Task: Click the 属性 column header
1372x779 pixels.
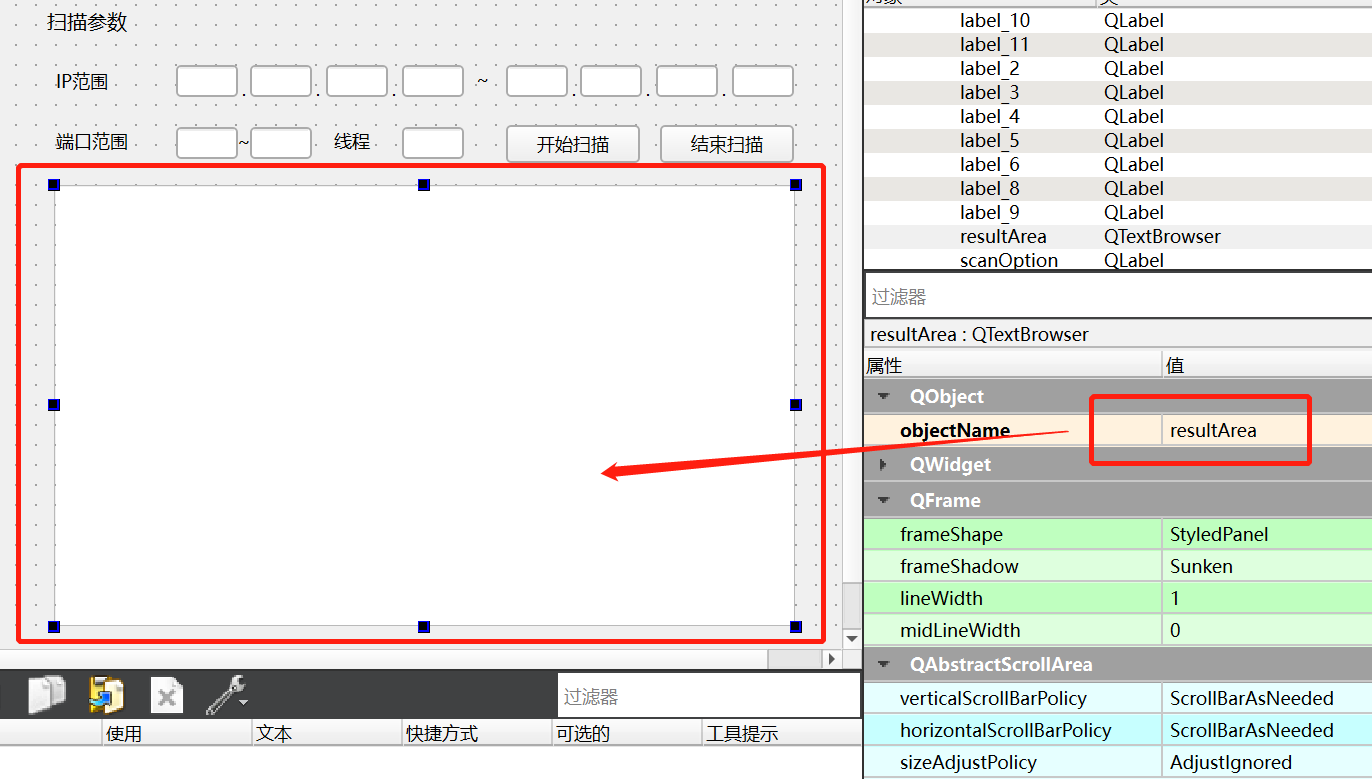Action: [x=1012, y=365]
